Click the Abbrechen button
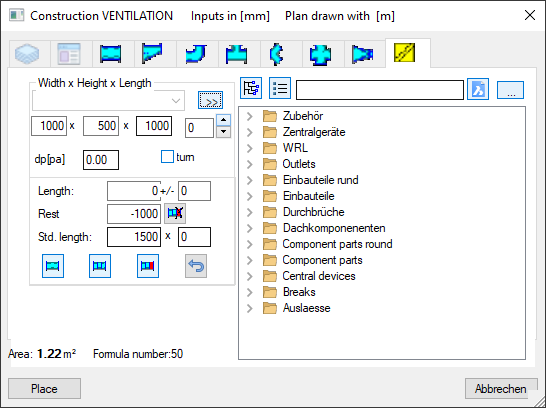The width and height of the screenshot is (546, 408). (501, 389)
